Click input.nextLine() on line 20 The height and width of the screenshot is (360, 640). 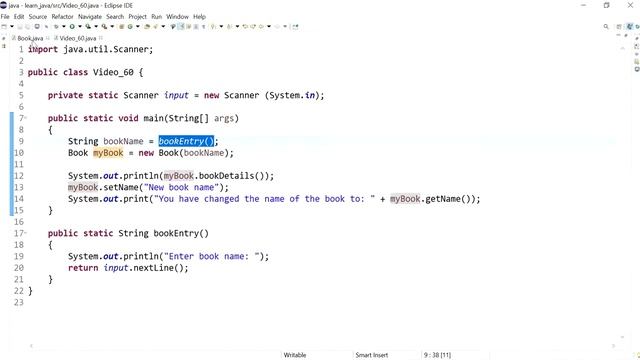pos(146,268)
